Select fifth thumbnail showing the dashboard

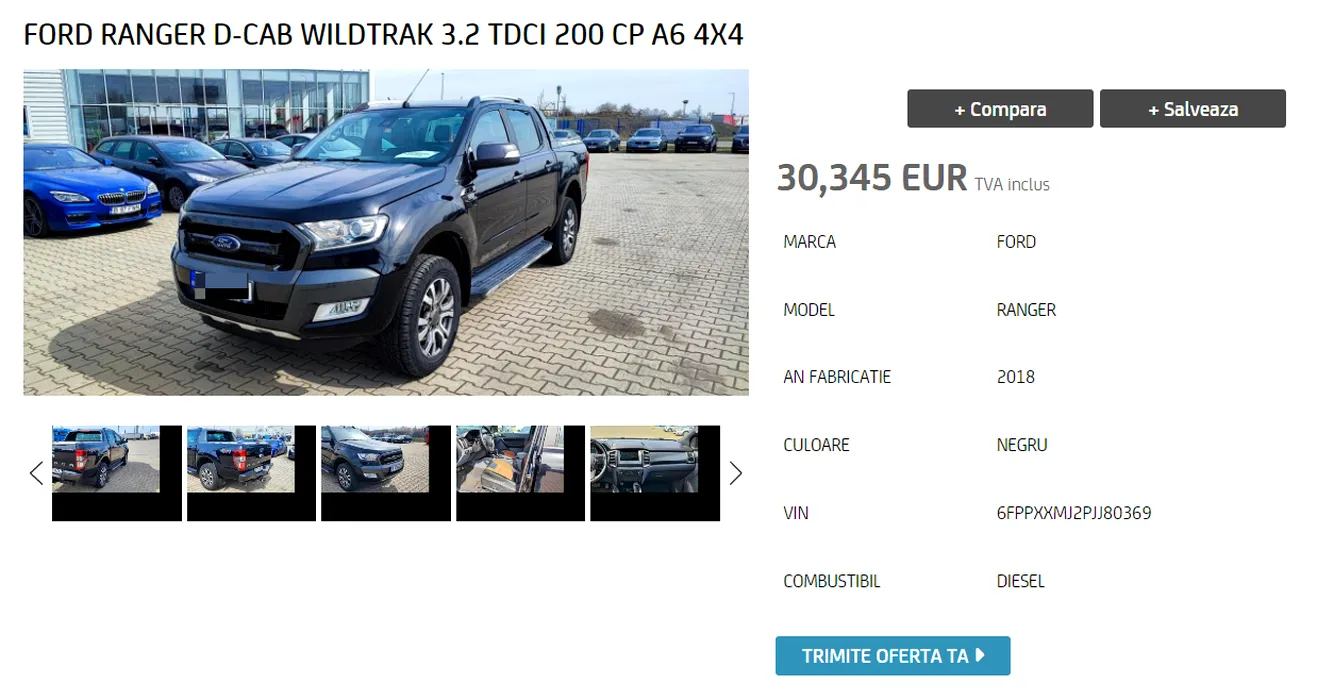coord(655,473)
